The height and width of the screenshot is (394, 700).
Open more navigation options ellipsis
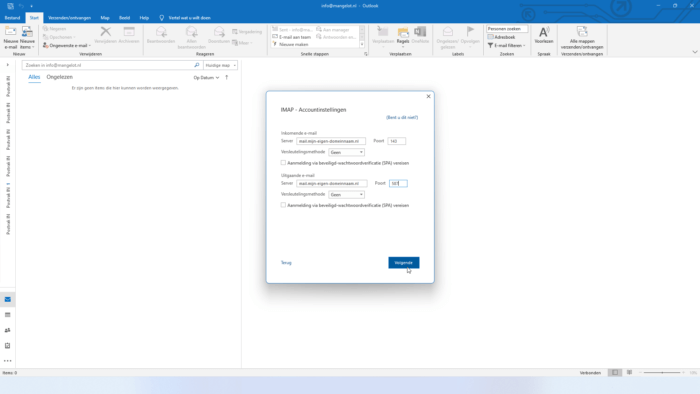pos(8,361)
